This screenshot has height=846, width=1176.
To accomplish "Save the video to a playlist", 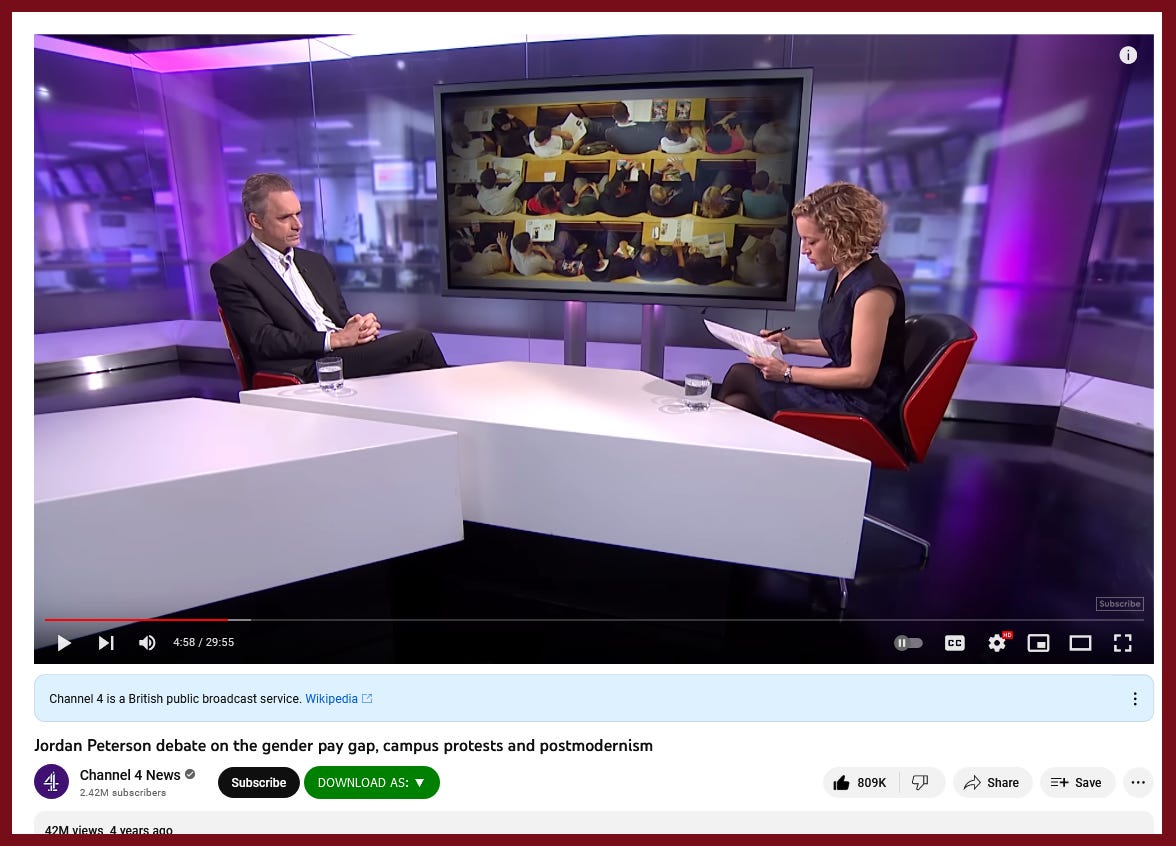I will click(1076, 782).
